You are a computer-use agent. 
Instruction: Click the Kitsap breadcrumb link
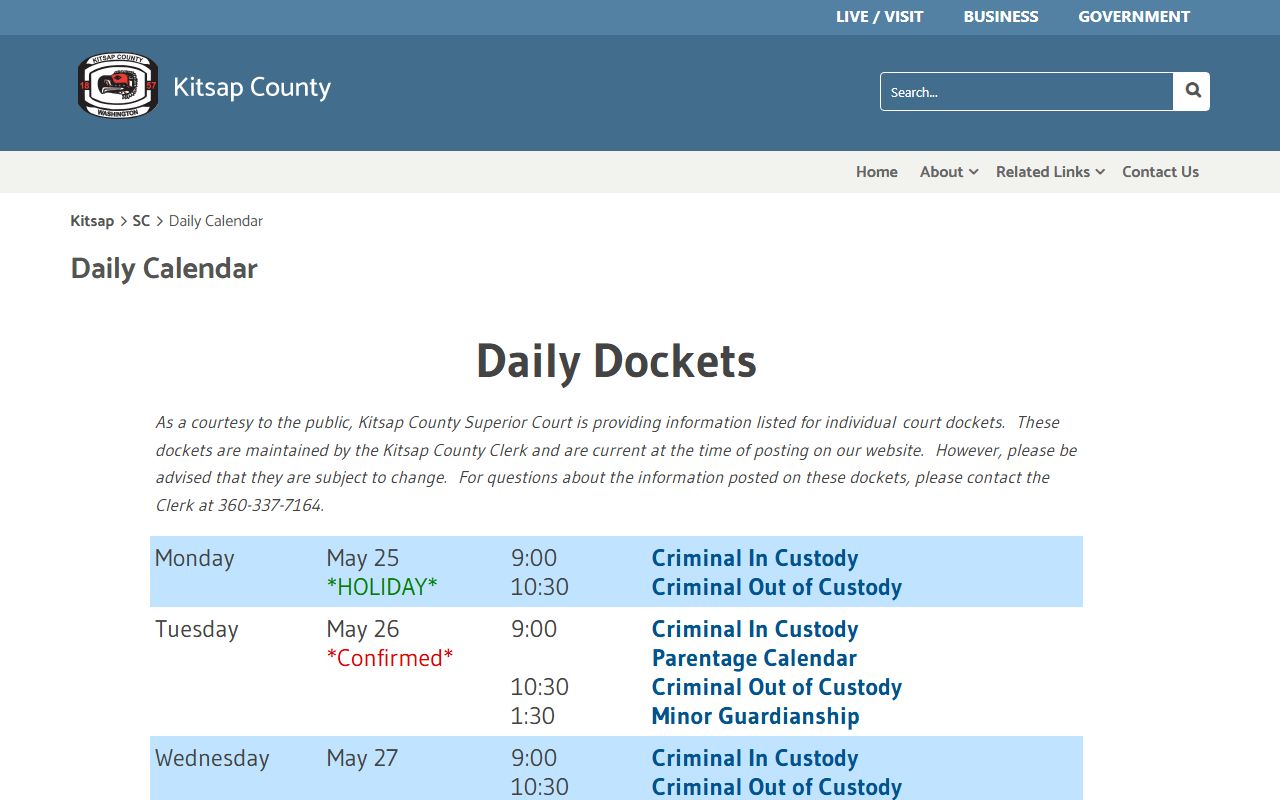92,221
